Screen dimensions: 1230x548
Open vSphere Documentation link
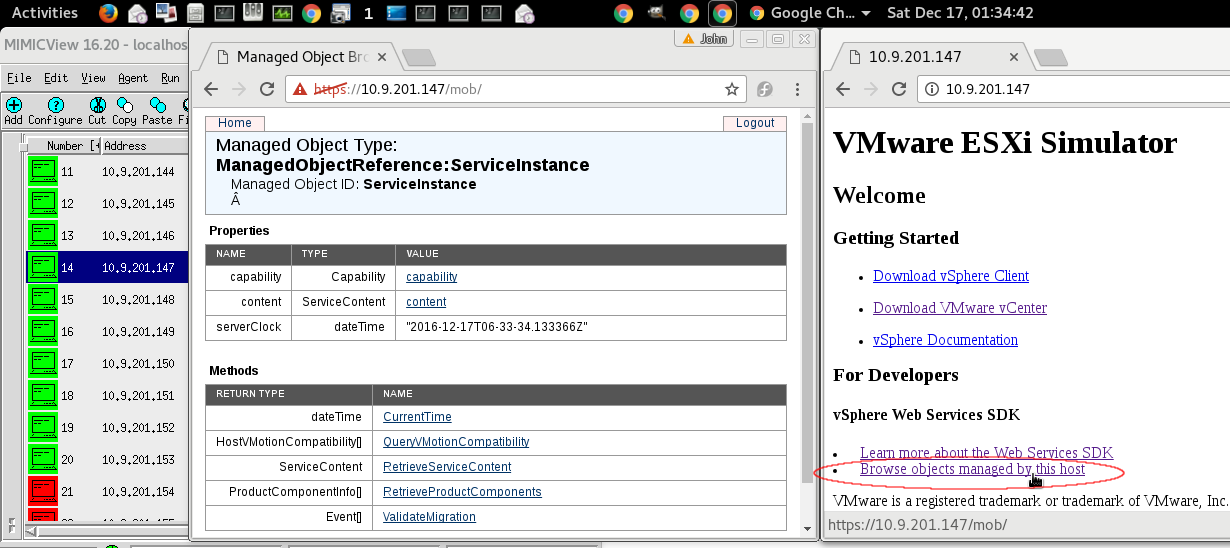pyautogui.click(x=945, y=340)
